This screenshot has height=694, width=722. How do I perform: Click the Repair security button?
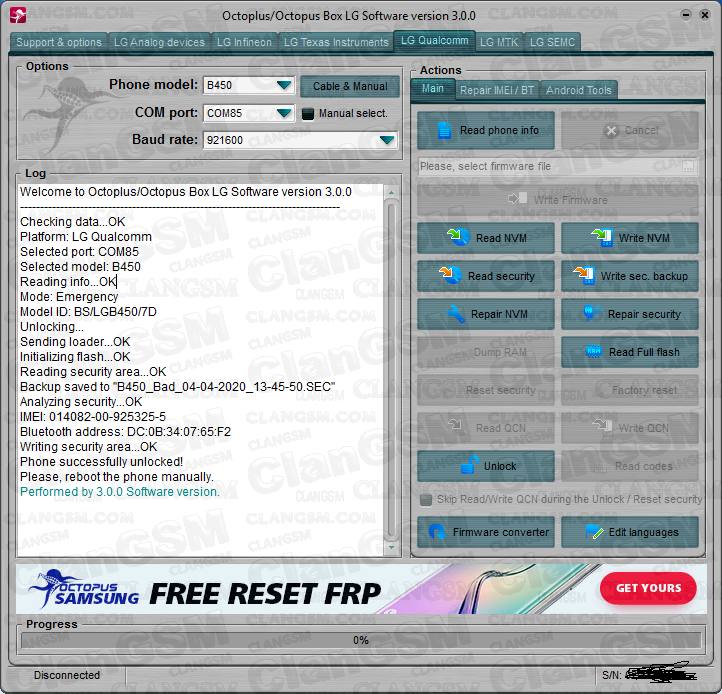(x=630, y=314)
